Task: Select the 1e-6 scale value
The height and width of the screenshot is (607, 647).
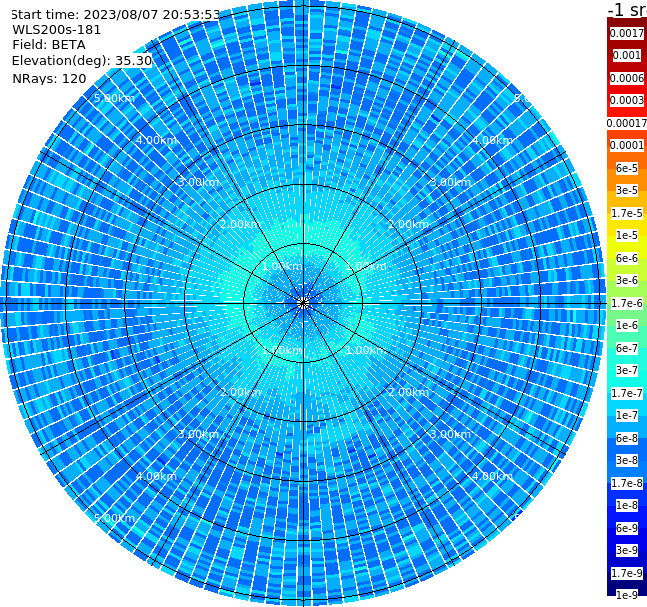Action: point(627,325)
